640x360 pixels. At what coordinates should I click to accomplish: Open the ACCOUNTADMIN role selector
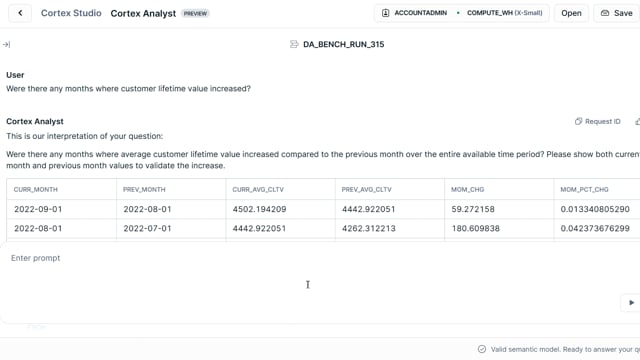pos(414,13)
